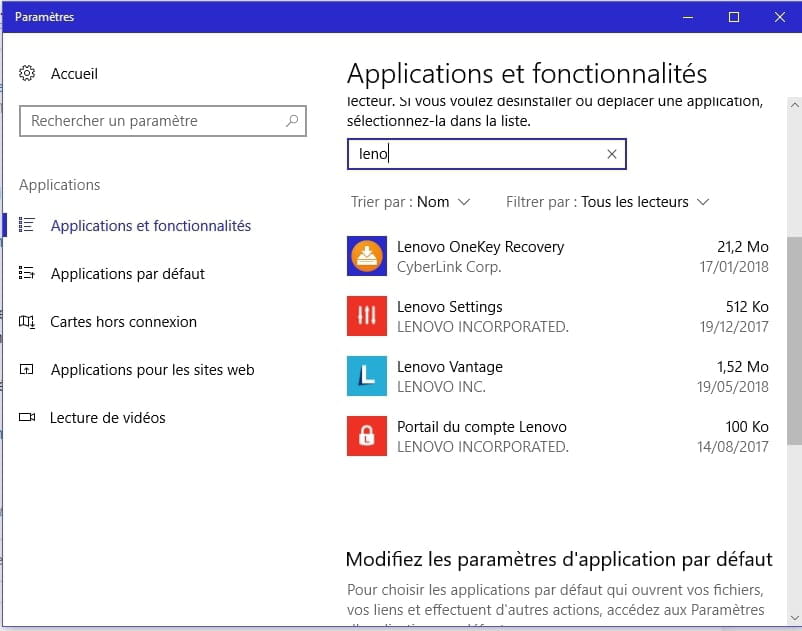The height and width of the screenshot is (631, 802).
Task: Click the Accueil gear icon
Action: click(28, 74)
